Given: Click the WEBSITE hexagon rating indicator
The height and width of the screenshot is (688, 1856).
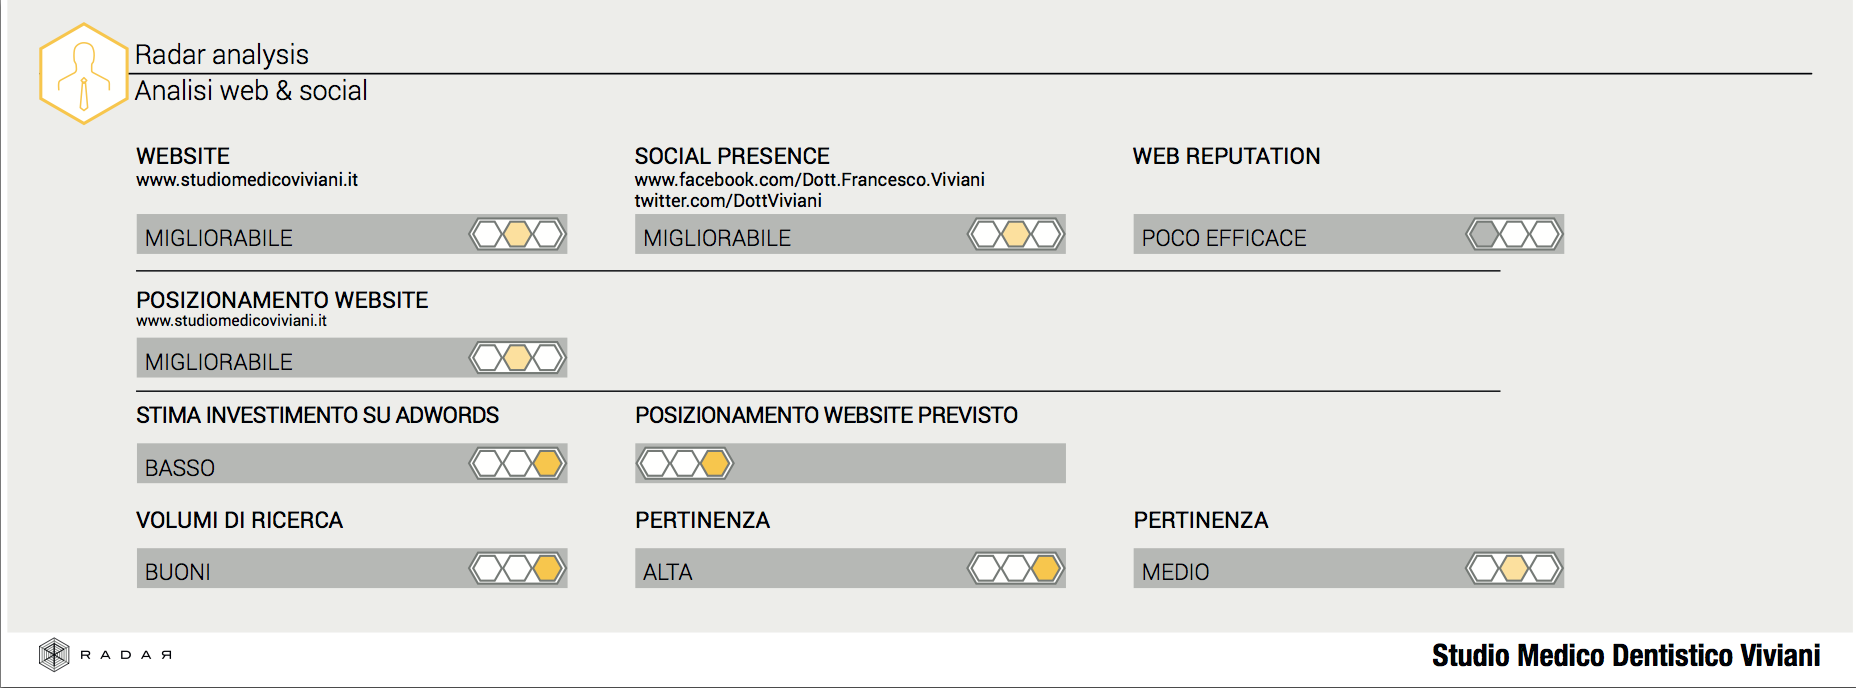Looking at the screenshot, I should tap(518, 234).
